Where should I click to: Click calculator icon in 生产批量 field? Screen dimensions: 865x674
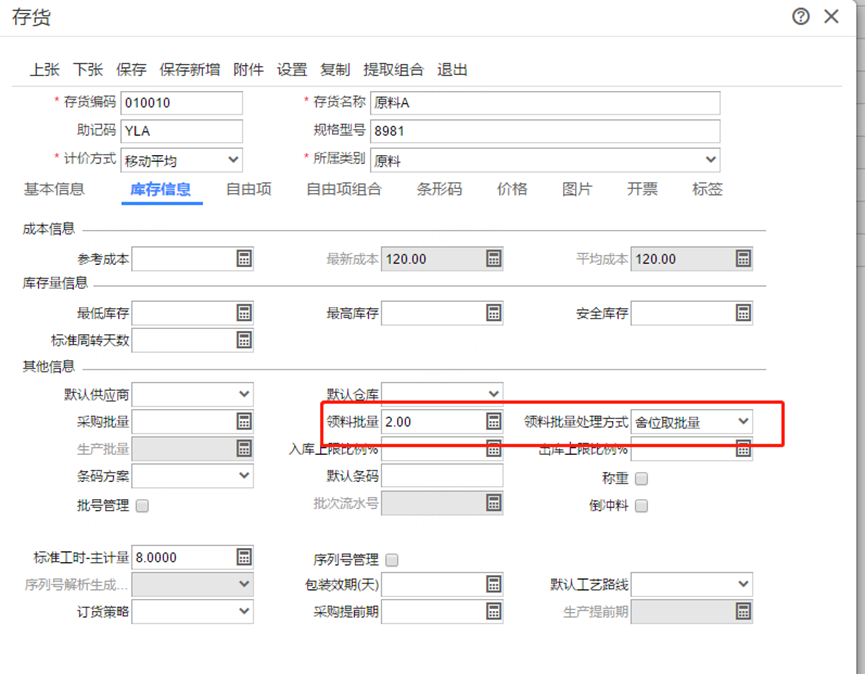[244, 448]
